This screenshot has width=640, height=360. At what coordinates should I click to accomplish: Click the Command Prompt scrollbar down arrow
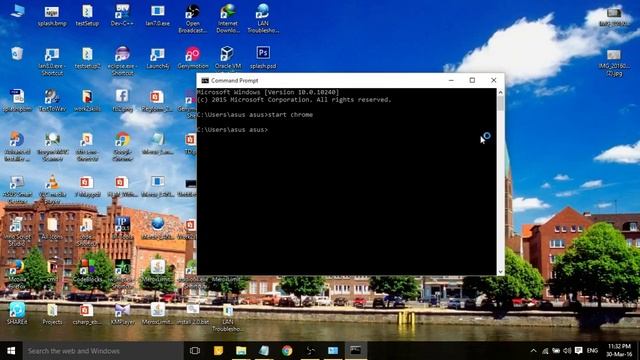(x=500, y=271)
